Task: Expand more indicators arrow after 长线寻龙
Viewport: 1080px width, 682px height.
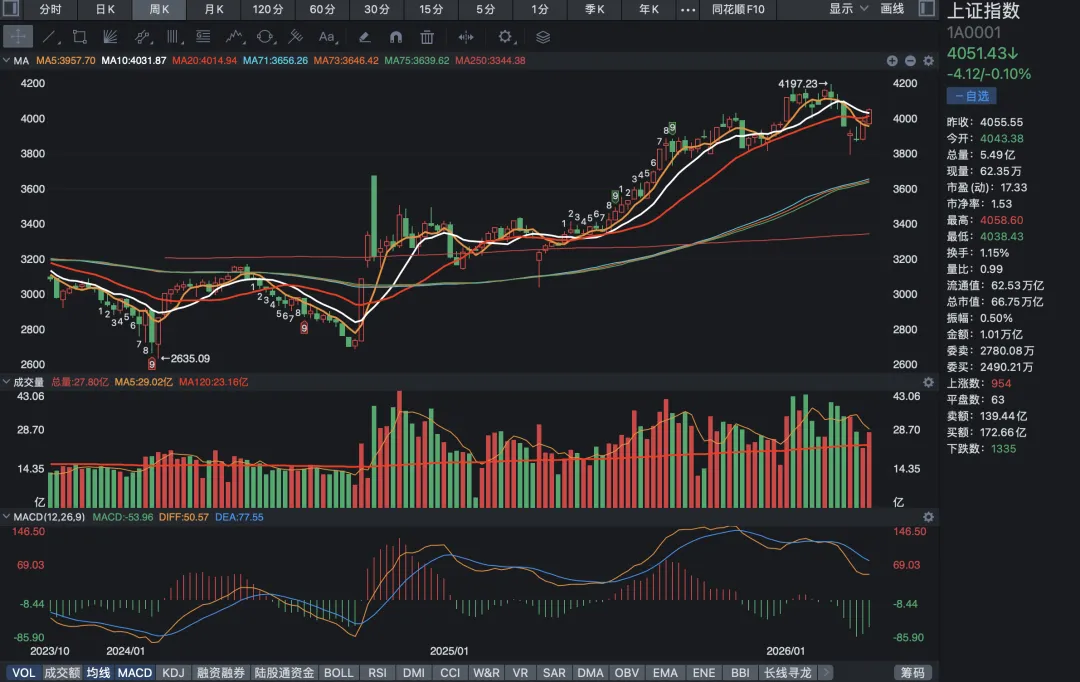Action: point(826,672)
